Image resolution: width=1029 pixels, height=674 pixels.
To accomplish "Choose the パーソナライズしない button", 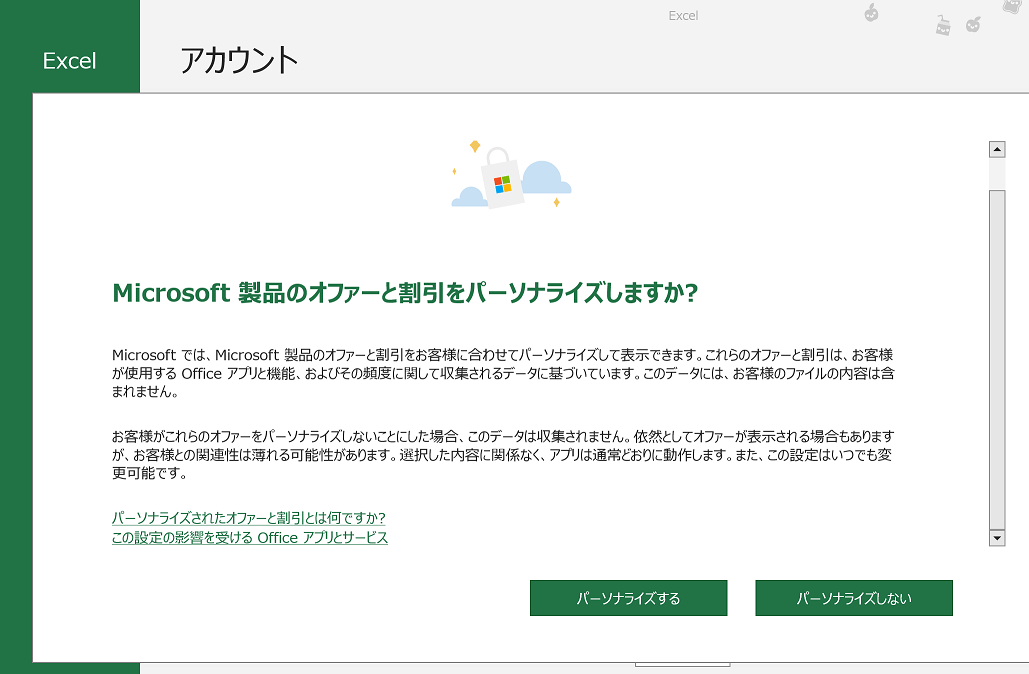I will [x=854, y=598].
